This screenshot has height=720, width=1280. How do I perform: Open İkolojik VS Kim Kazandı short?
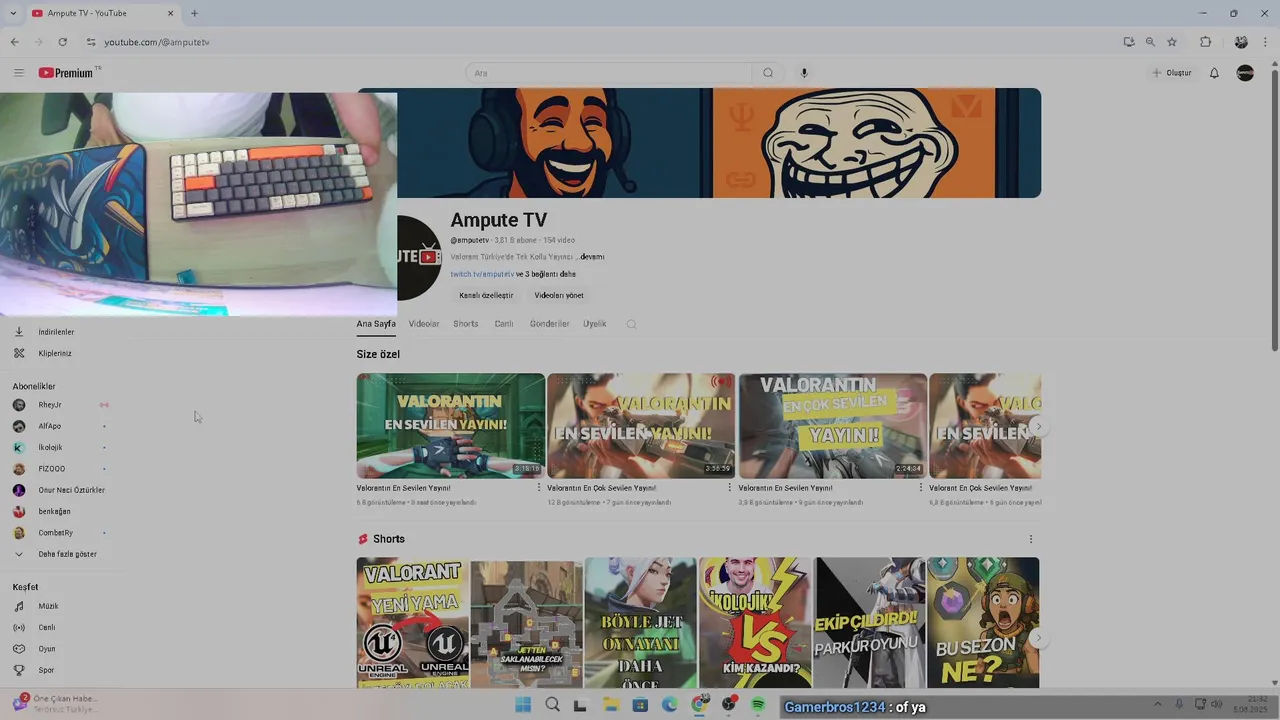pyautogui.click(x=755, y=622)
